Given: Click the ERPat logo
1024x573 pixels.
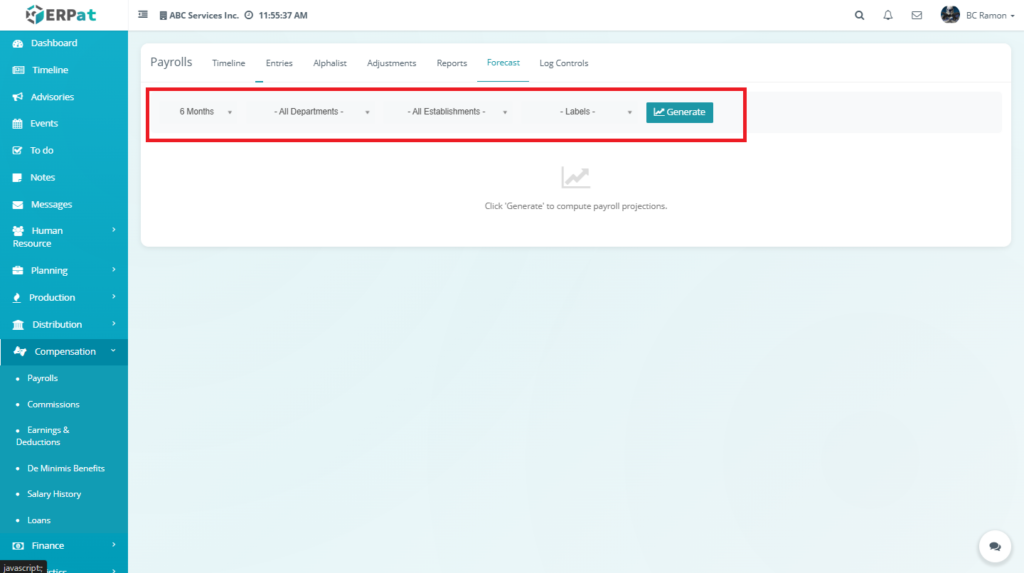Looking at the screenshot, I should (x=61, y=14).
